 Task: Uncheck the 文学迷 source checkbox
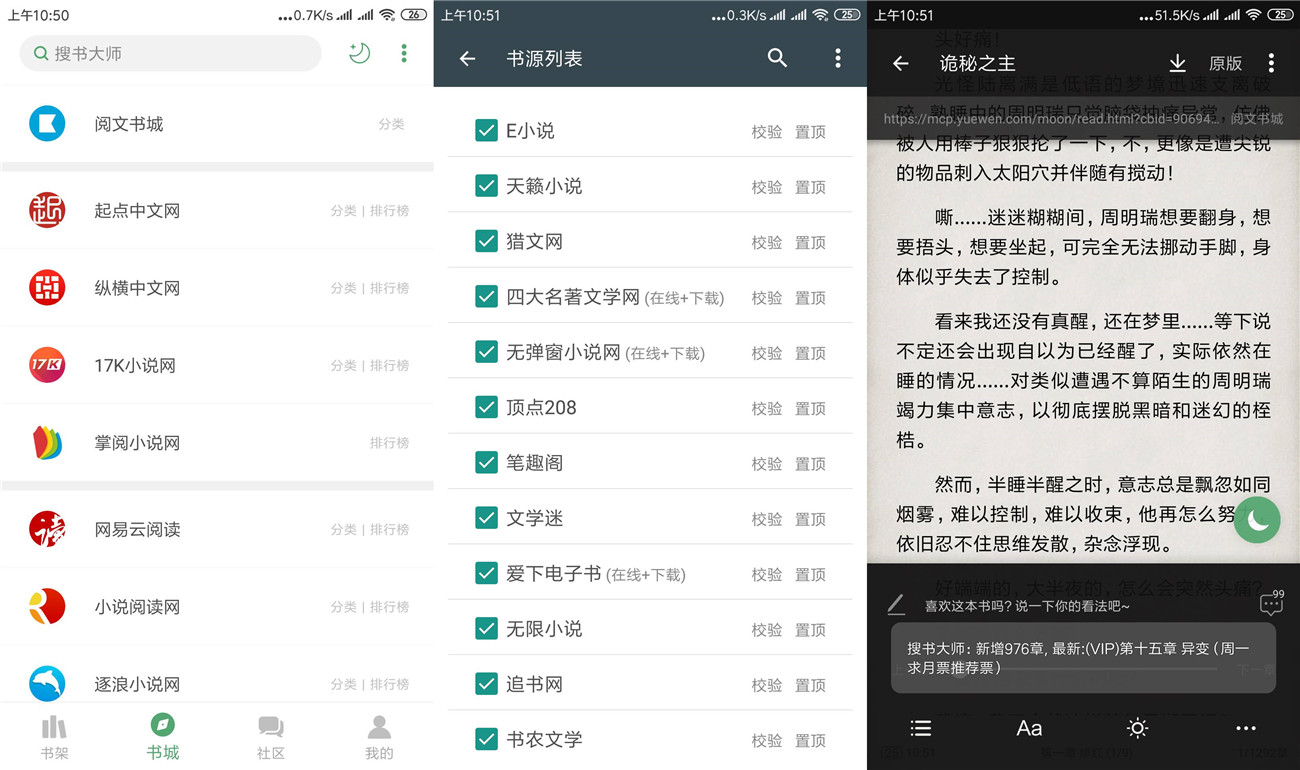[486, 518]
